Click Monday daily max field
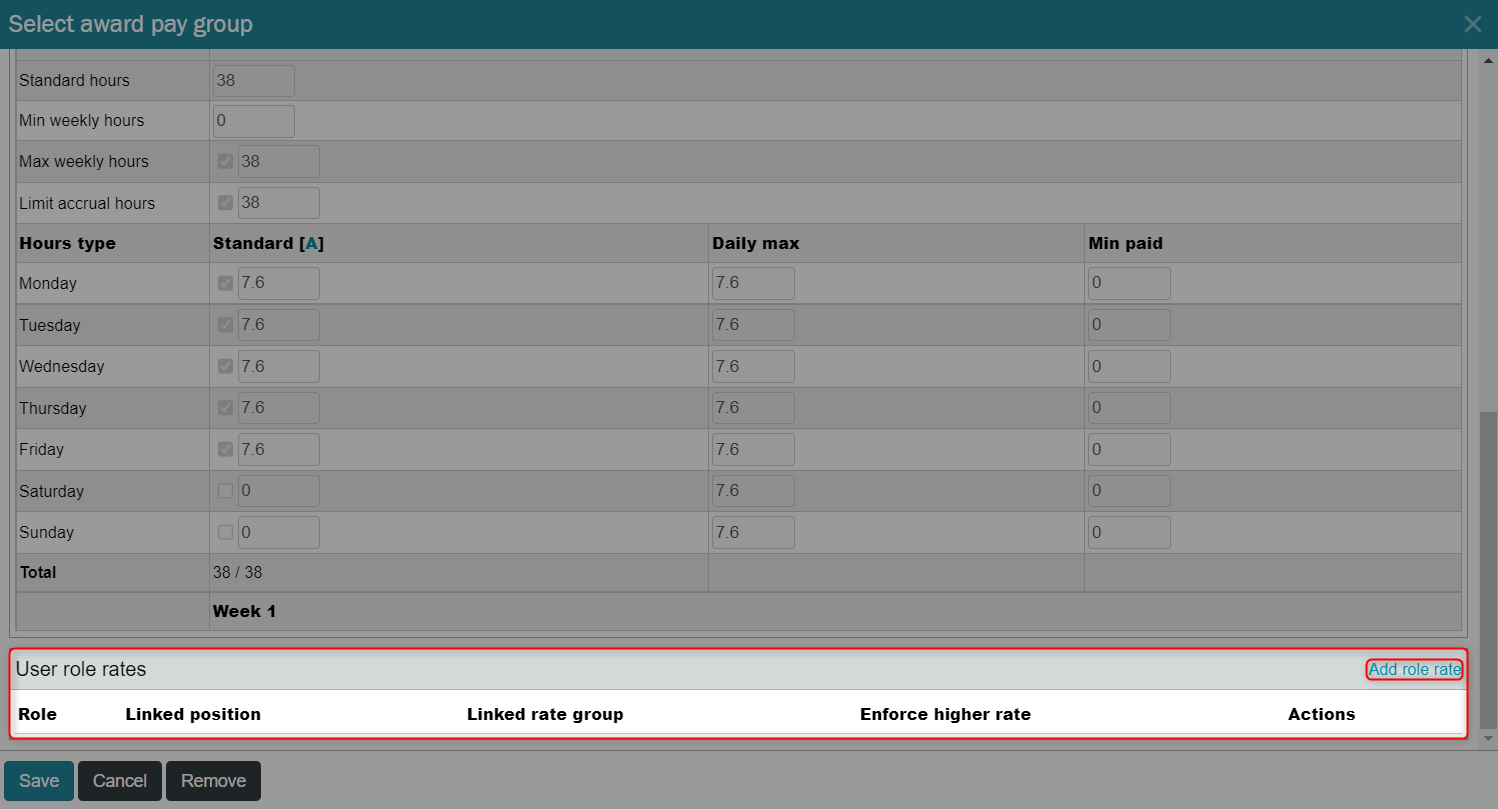Image resolution: width=1498 pixels, height=809 pixels. tap(753, 284)
